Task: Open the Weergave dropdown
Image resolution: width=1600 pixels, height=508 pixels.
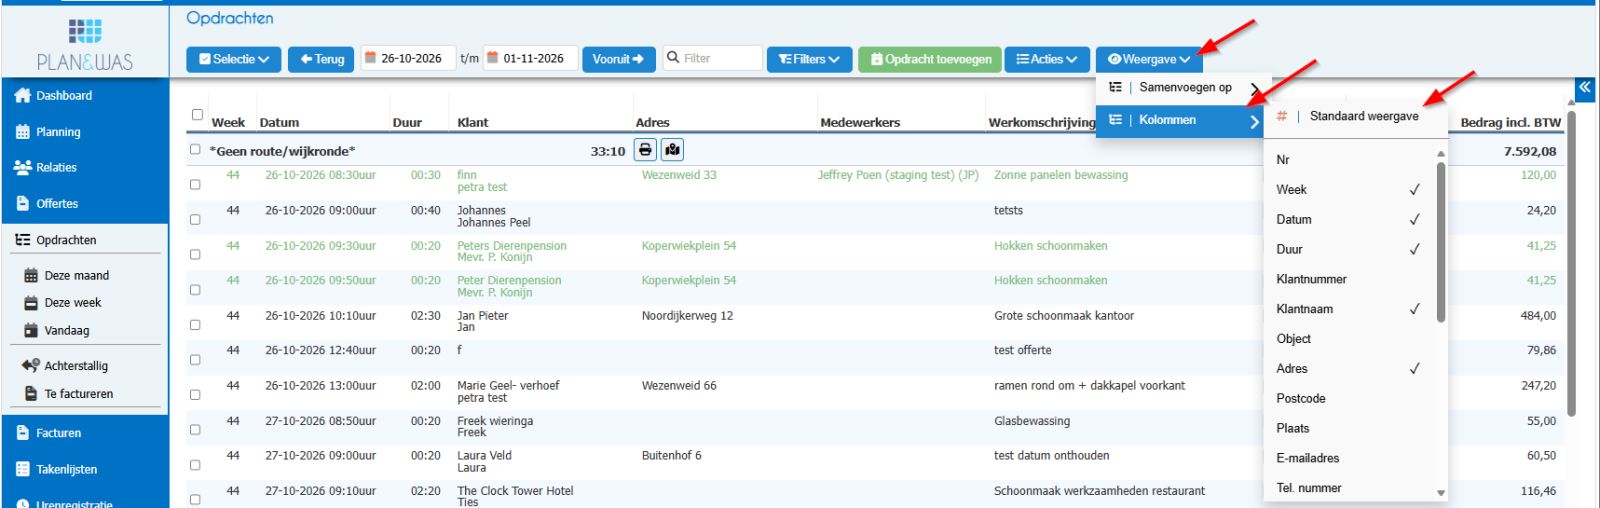Action: pos(1149,59)
